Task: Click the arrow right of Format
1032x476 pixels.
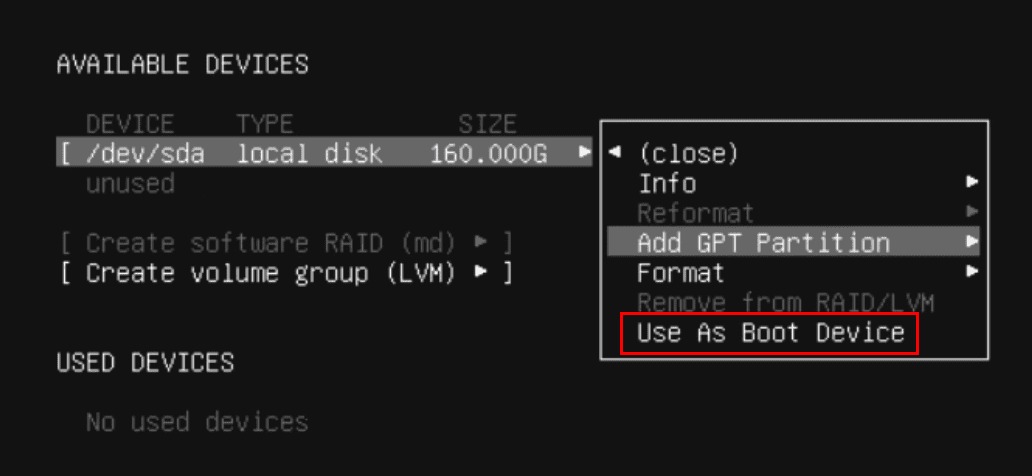Action: click(971, 272)
